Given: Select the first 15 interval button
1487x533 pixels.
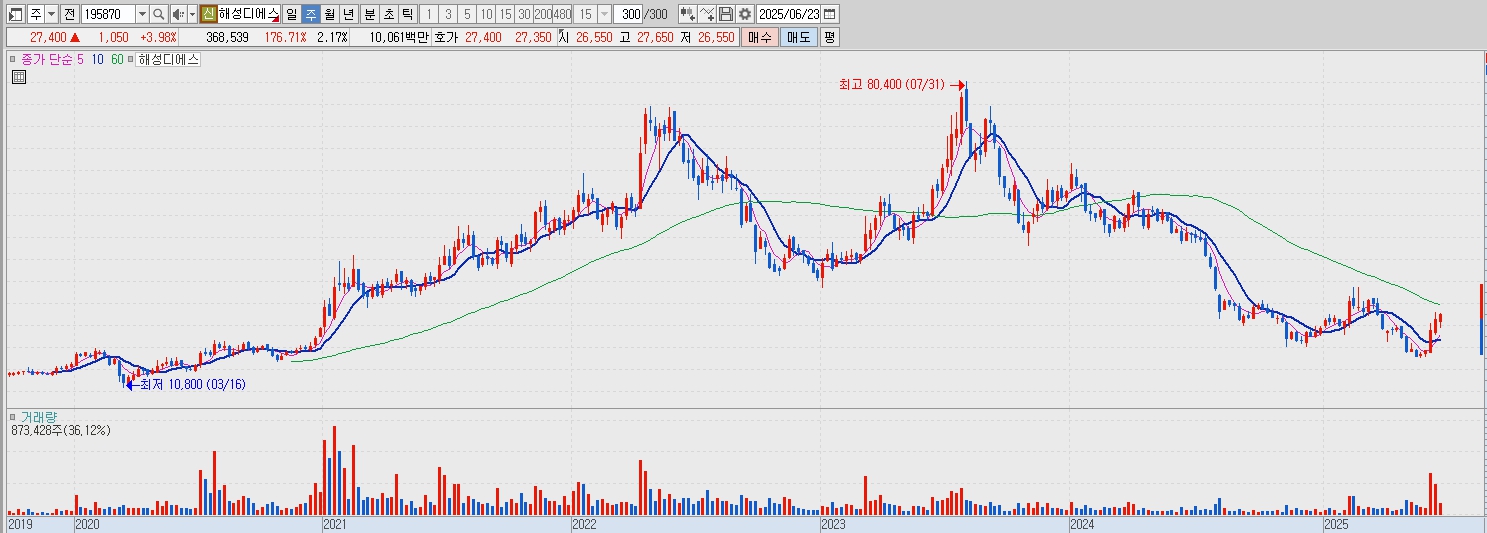Looking at the screenshot, I should (505, 14).
